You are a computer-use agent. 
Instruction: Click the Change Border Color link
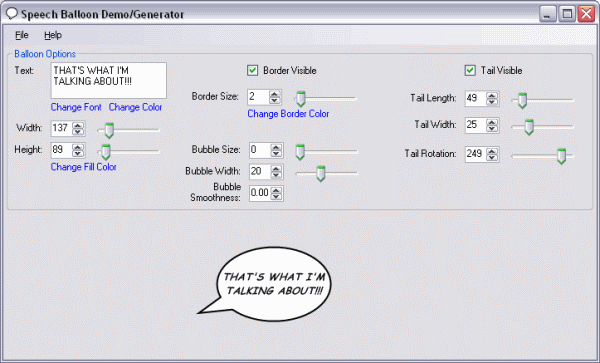[x=288, y=114]
